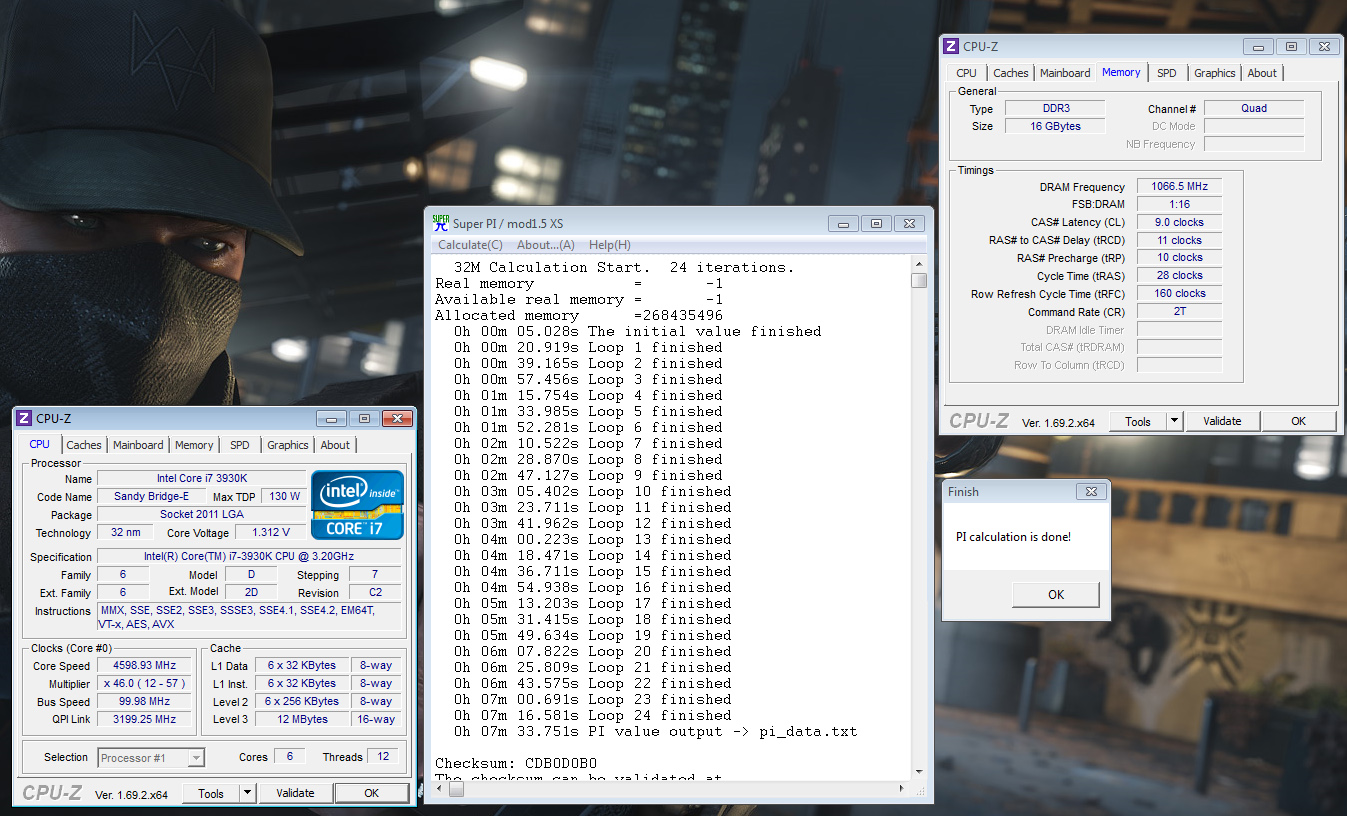This screenshot has width=1347, height=816.
Task: Click the Loop 24 finished line
Action: [x=592, y=716]
